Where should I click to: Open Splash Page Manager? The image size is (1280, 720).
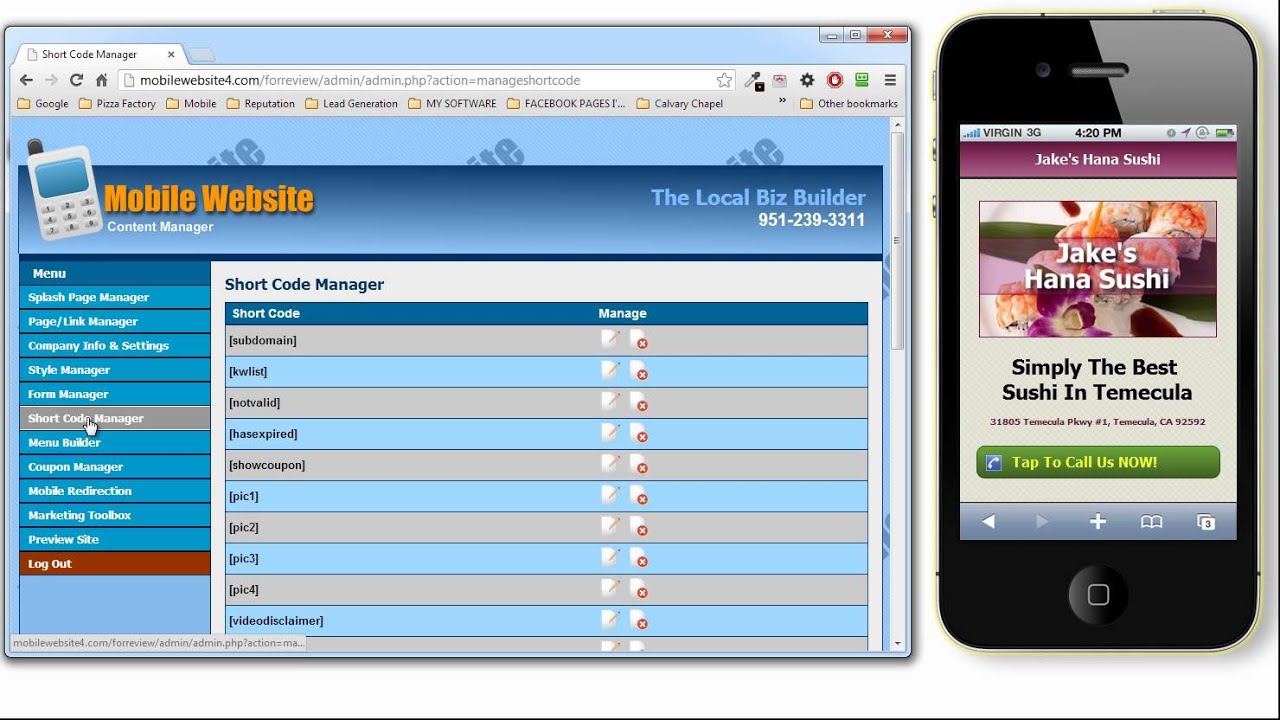[115, 297]
